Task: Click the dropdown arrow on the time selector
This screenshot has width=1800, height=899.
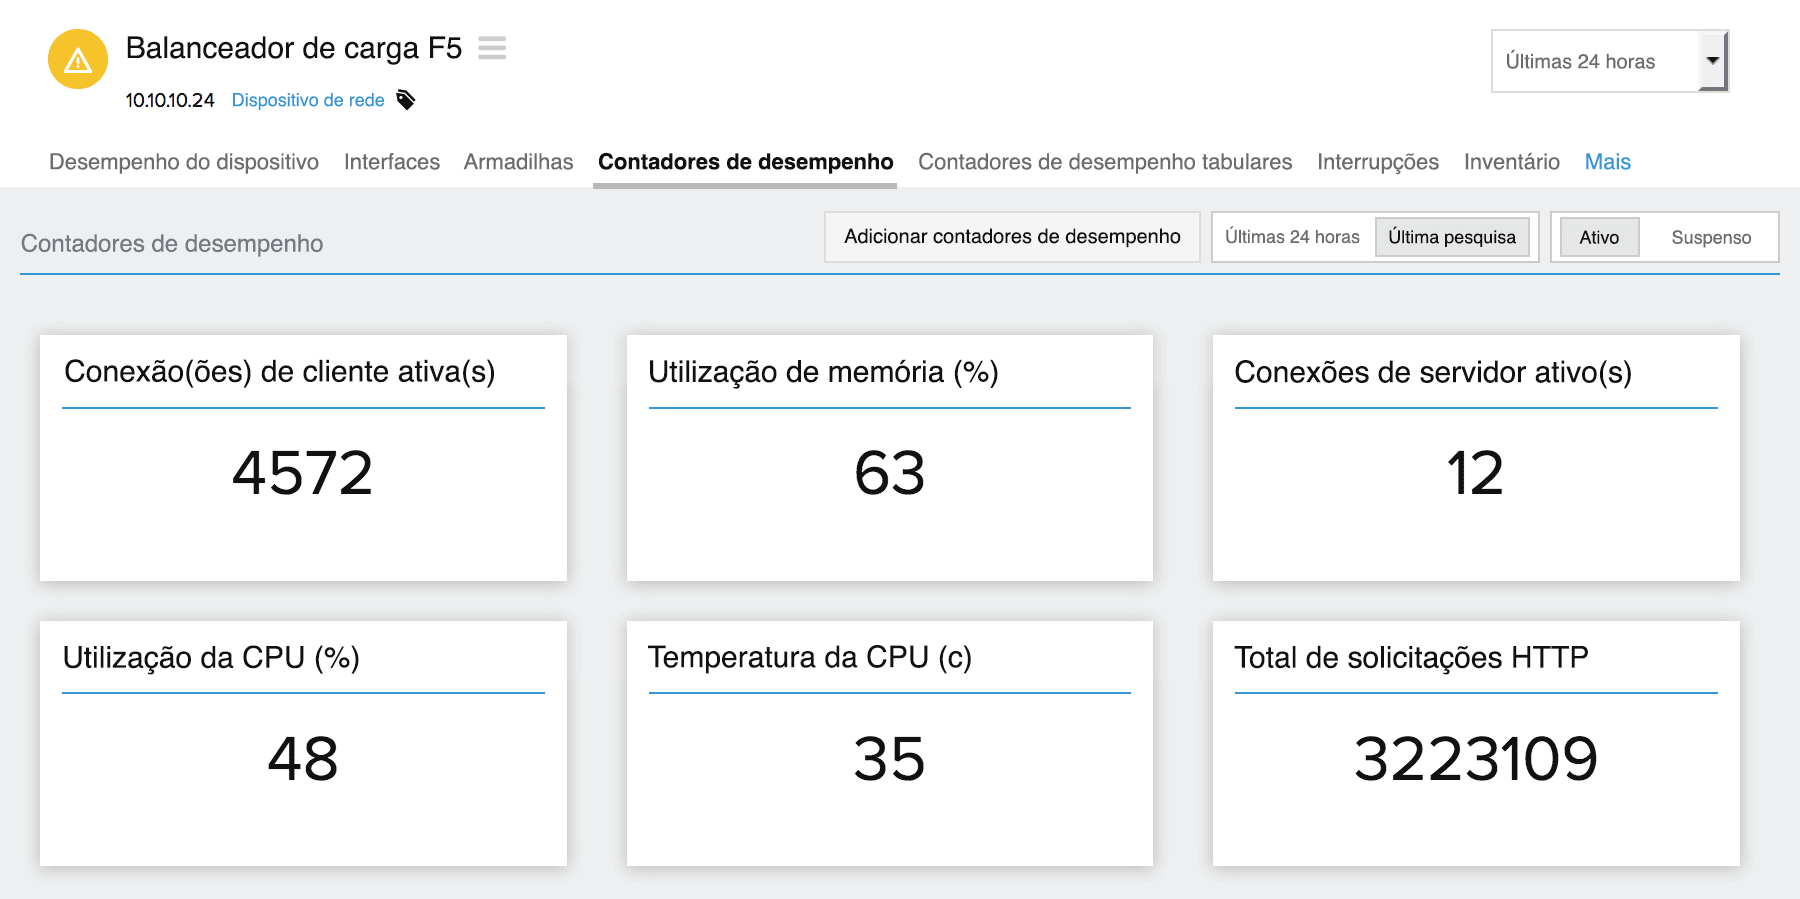Action: pyautogui.click(x=1714, y=60)
